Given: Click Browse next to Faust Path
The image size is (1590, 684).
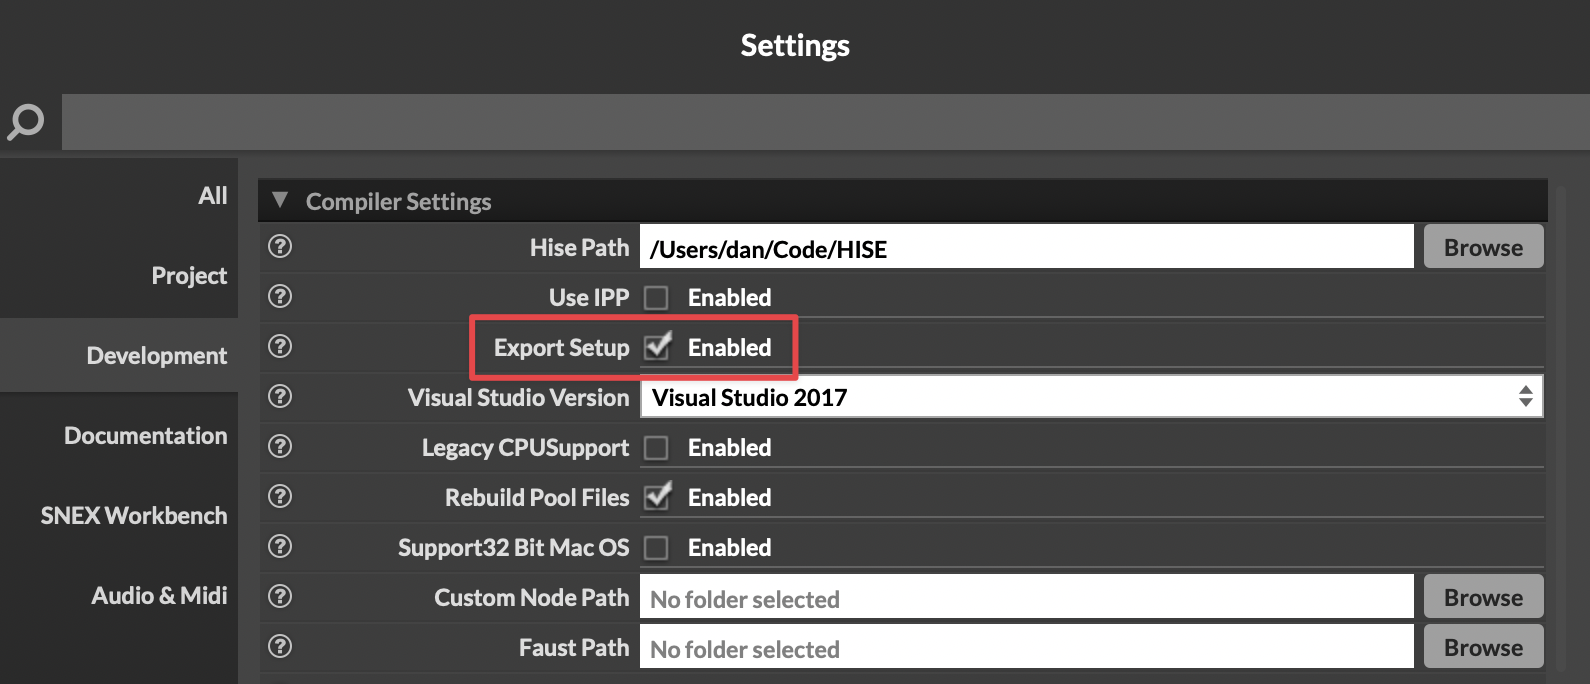Looking at the screenshot, I should (1483, 647).
